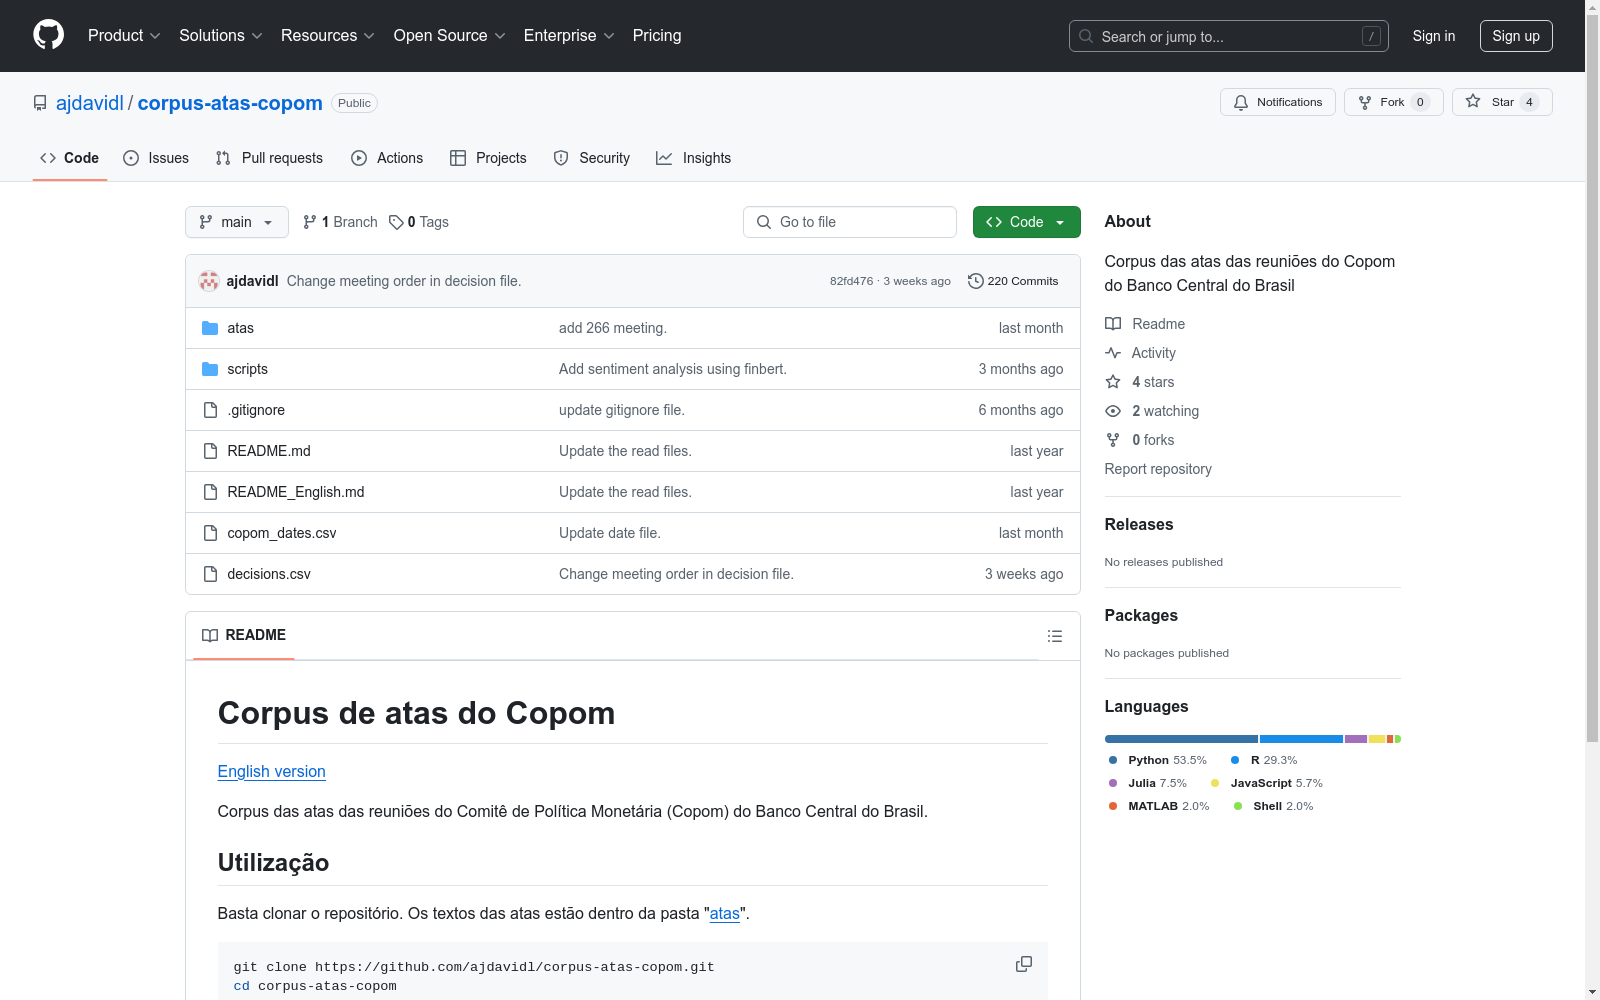The height and width of the screenshot is (1000, 1600).
Task: Click the scripts folder icon
Action: pos(210,369)
